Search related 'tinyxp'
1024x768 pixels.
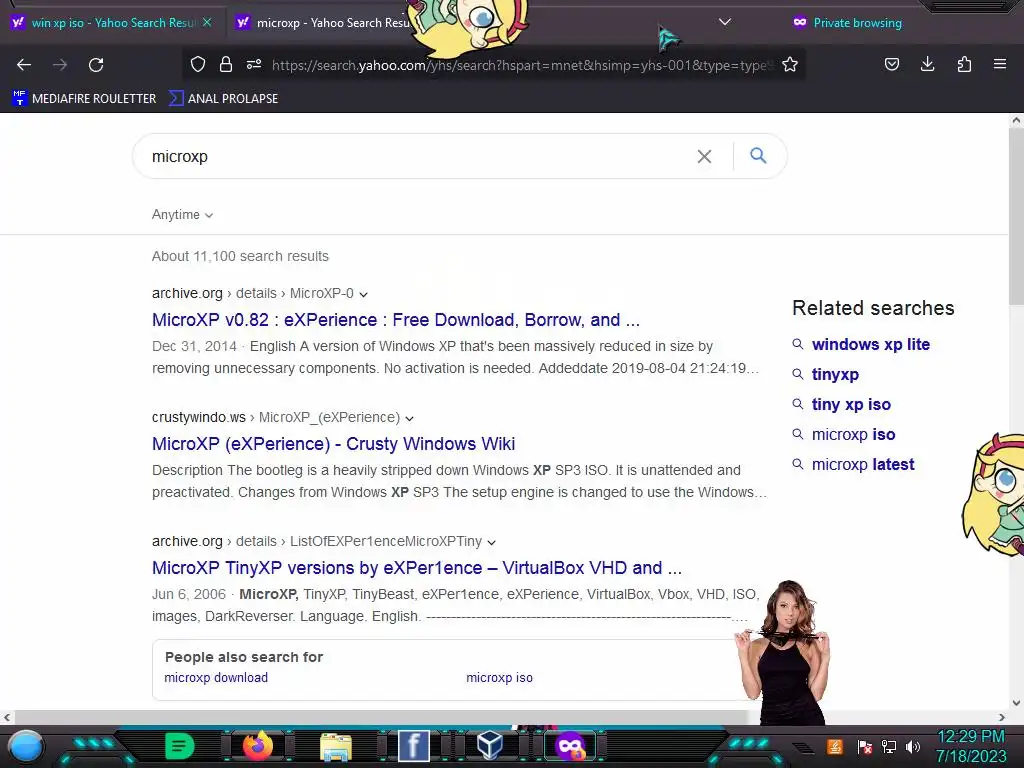[835, 374]
